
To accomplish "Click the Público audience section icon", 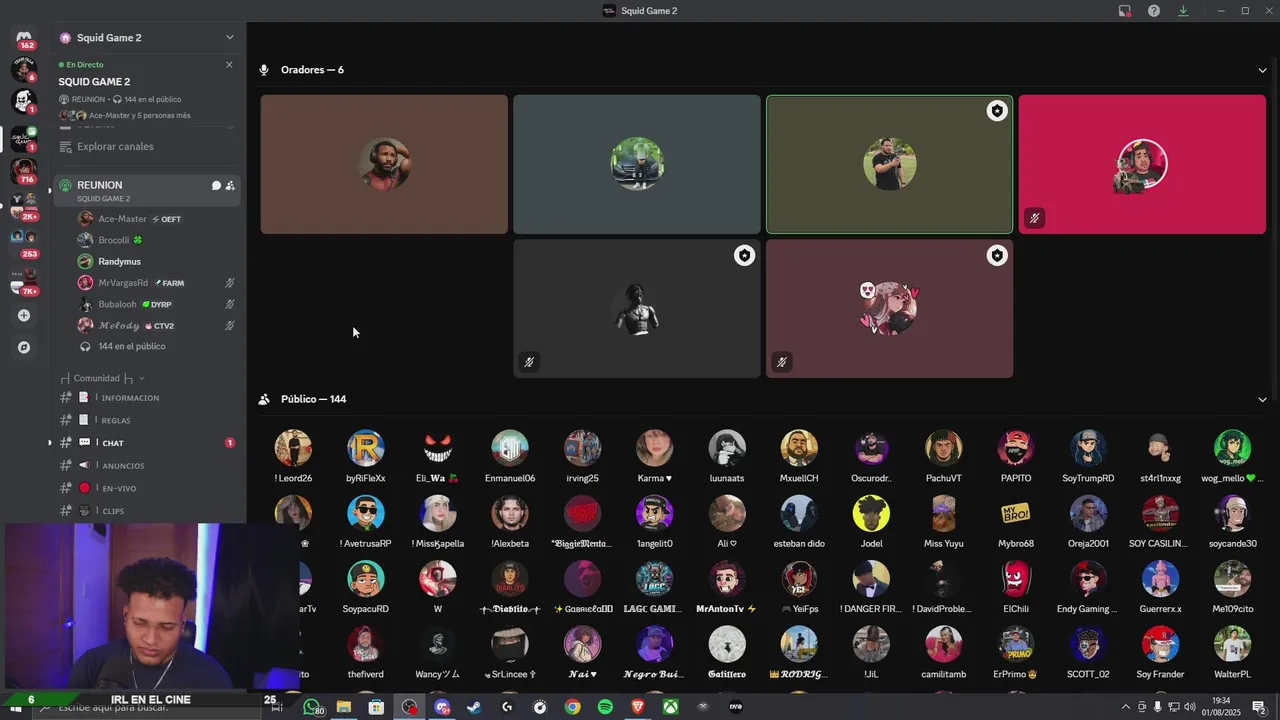I will pos(264,399).
